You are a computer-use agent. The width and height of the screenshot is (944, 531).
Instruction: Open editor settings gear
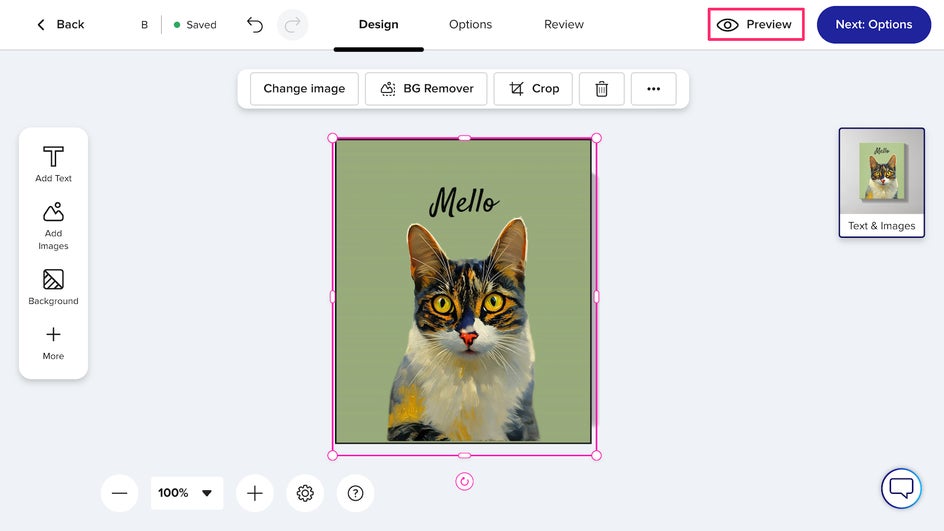(x=305, y=493)
